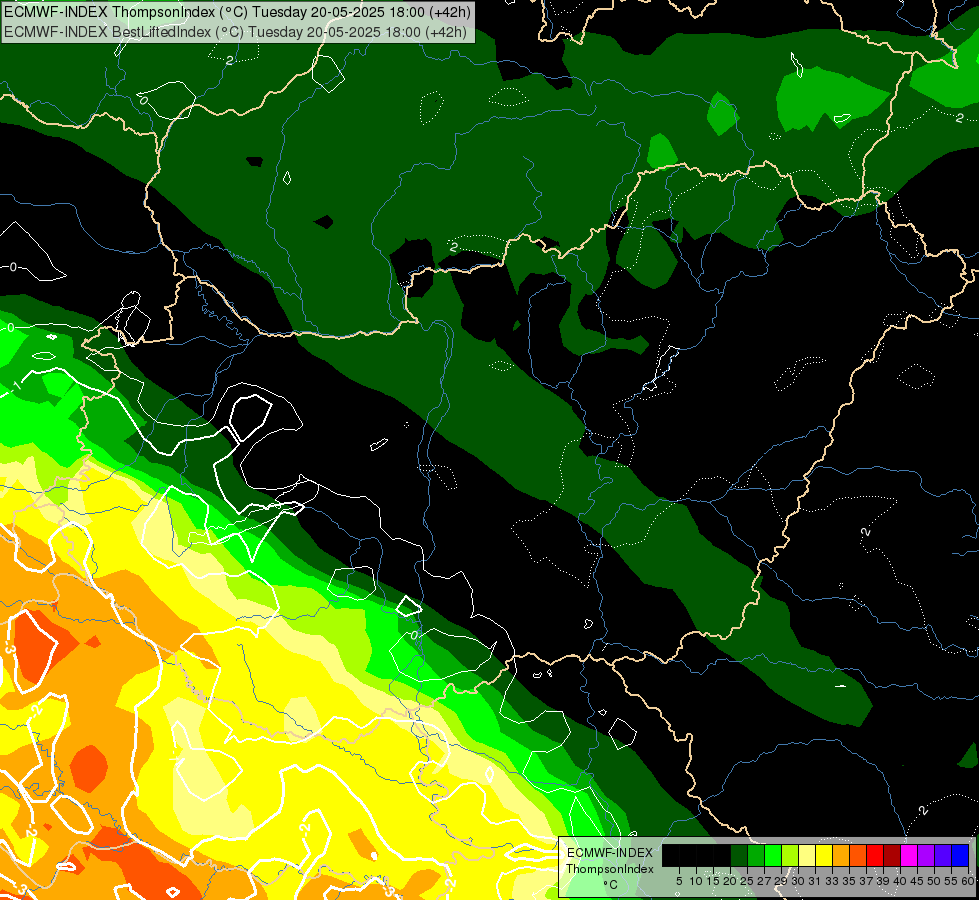Click the dark green 20-25 legend swatch
Viewport: 979px width, 900px height.
(x=739, y=856)
